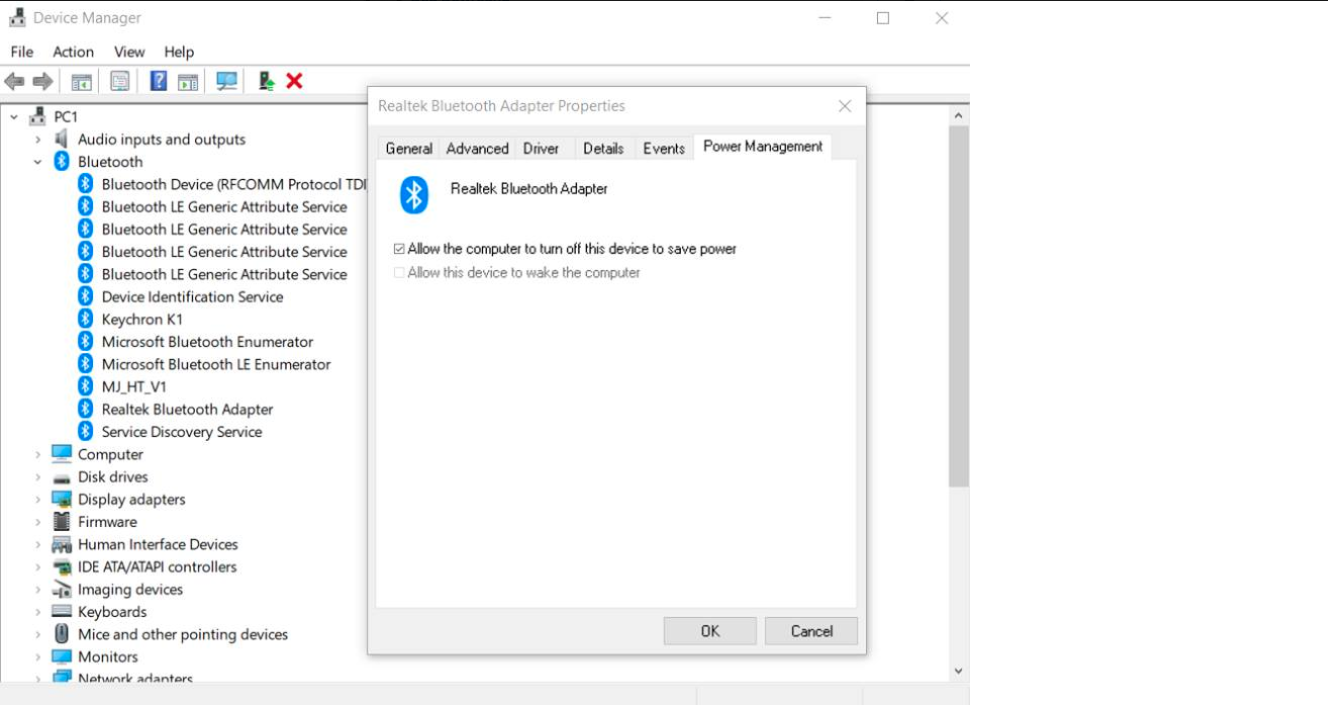
Task: Click Show/Hide Action Pane toolbar icon
Action: tap(188, 82)
